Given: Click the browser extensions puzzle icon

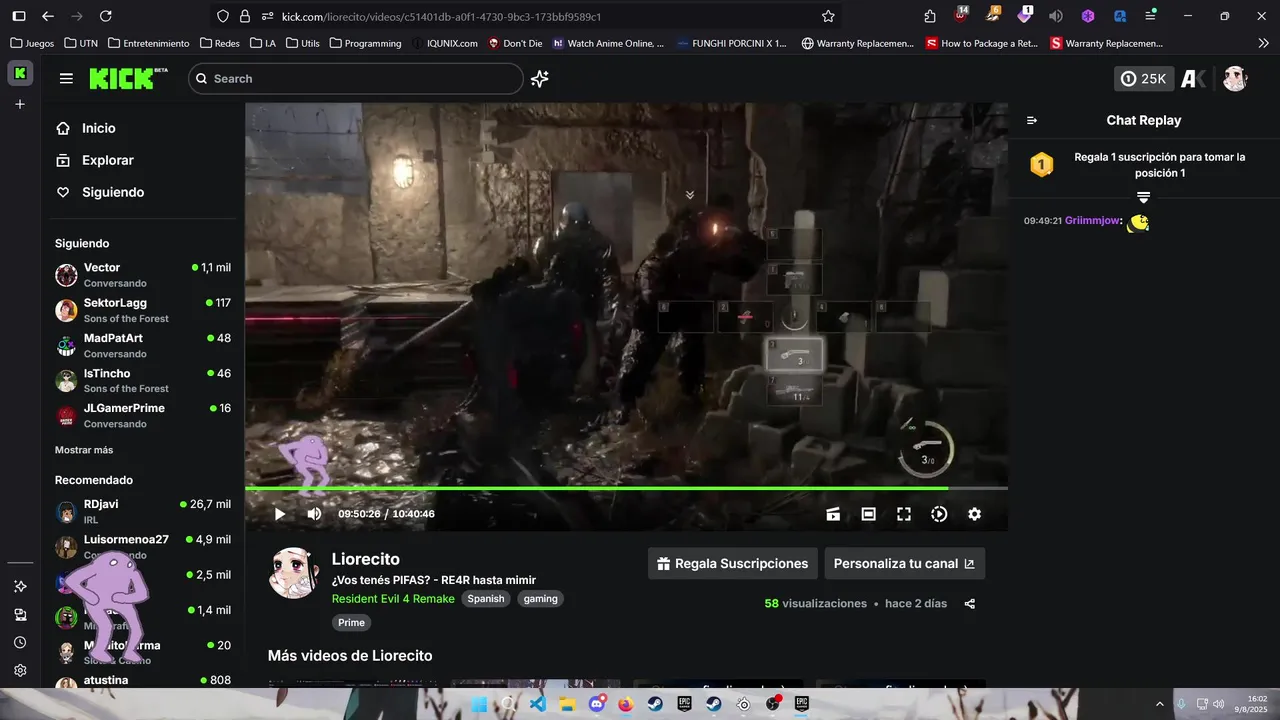Looking at the screenshot, I should pyautogui.click(x=930, y=16).
